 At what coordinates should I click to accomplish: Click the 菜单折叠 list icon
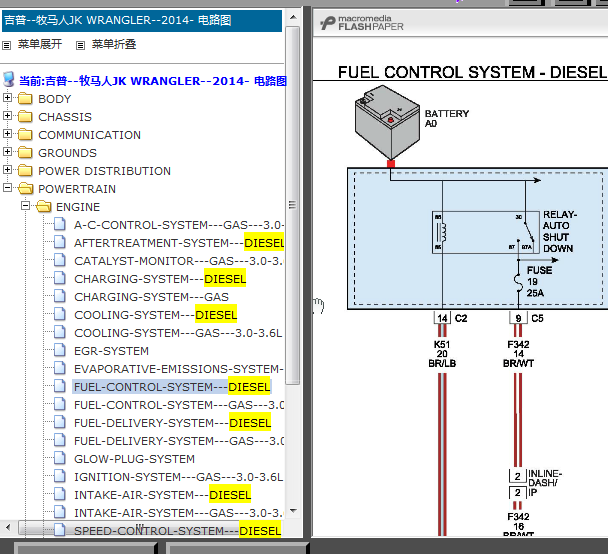pos(80,45)
